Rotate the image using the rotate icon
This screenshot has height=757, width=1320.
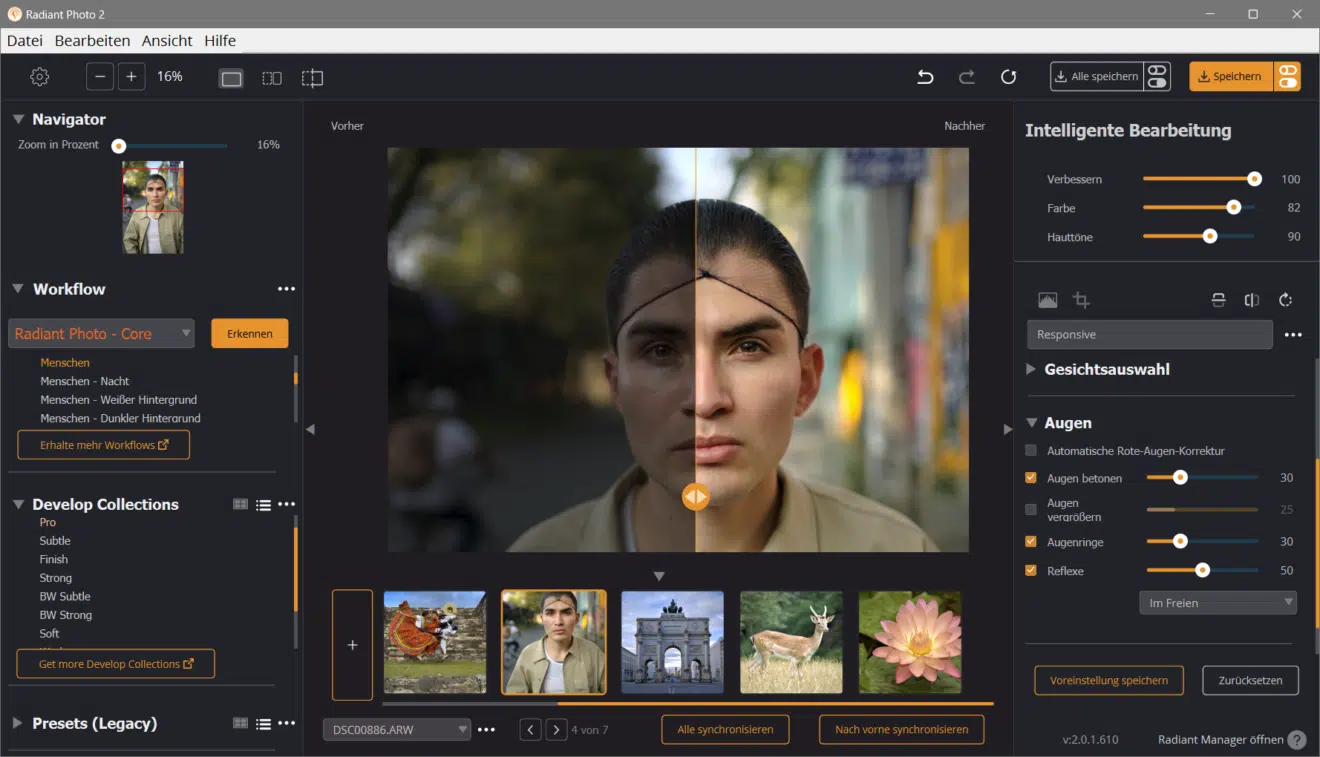coord(1286,300)
